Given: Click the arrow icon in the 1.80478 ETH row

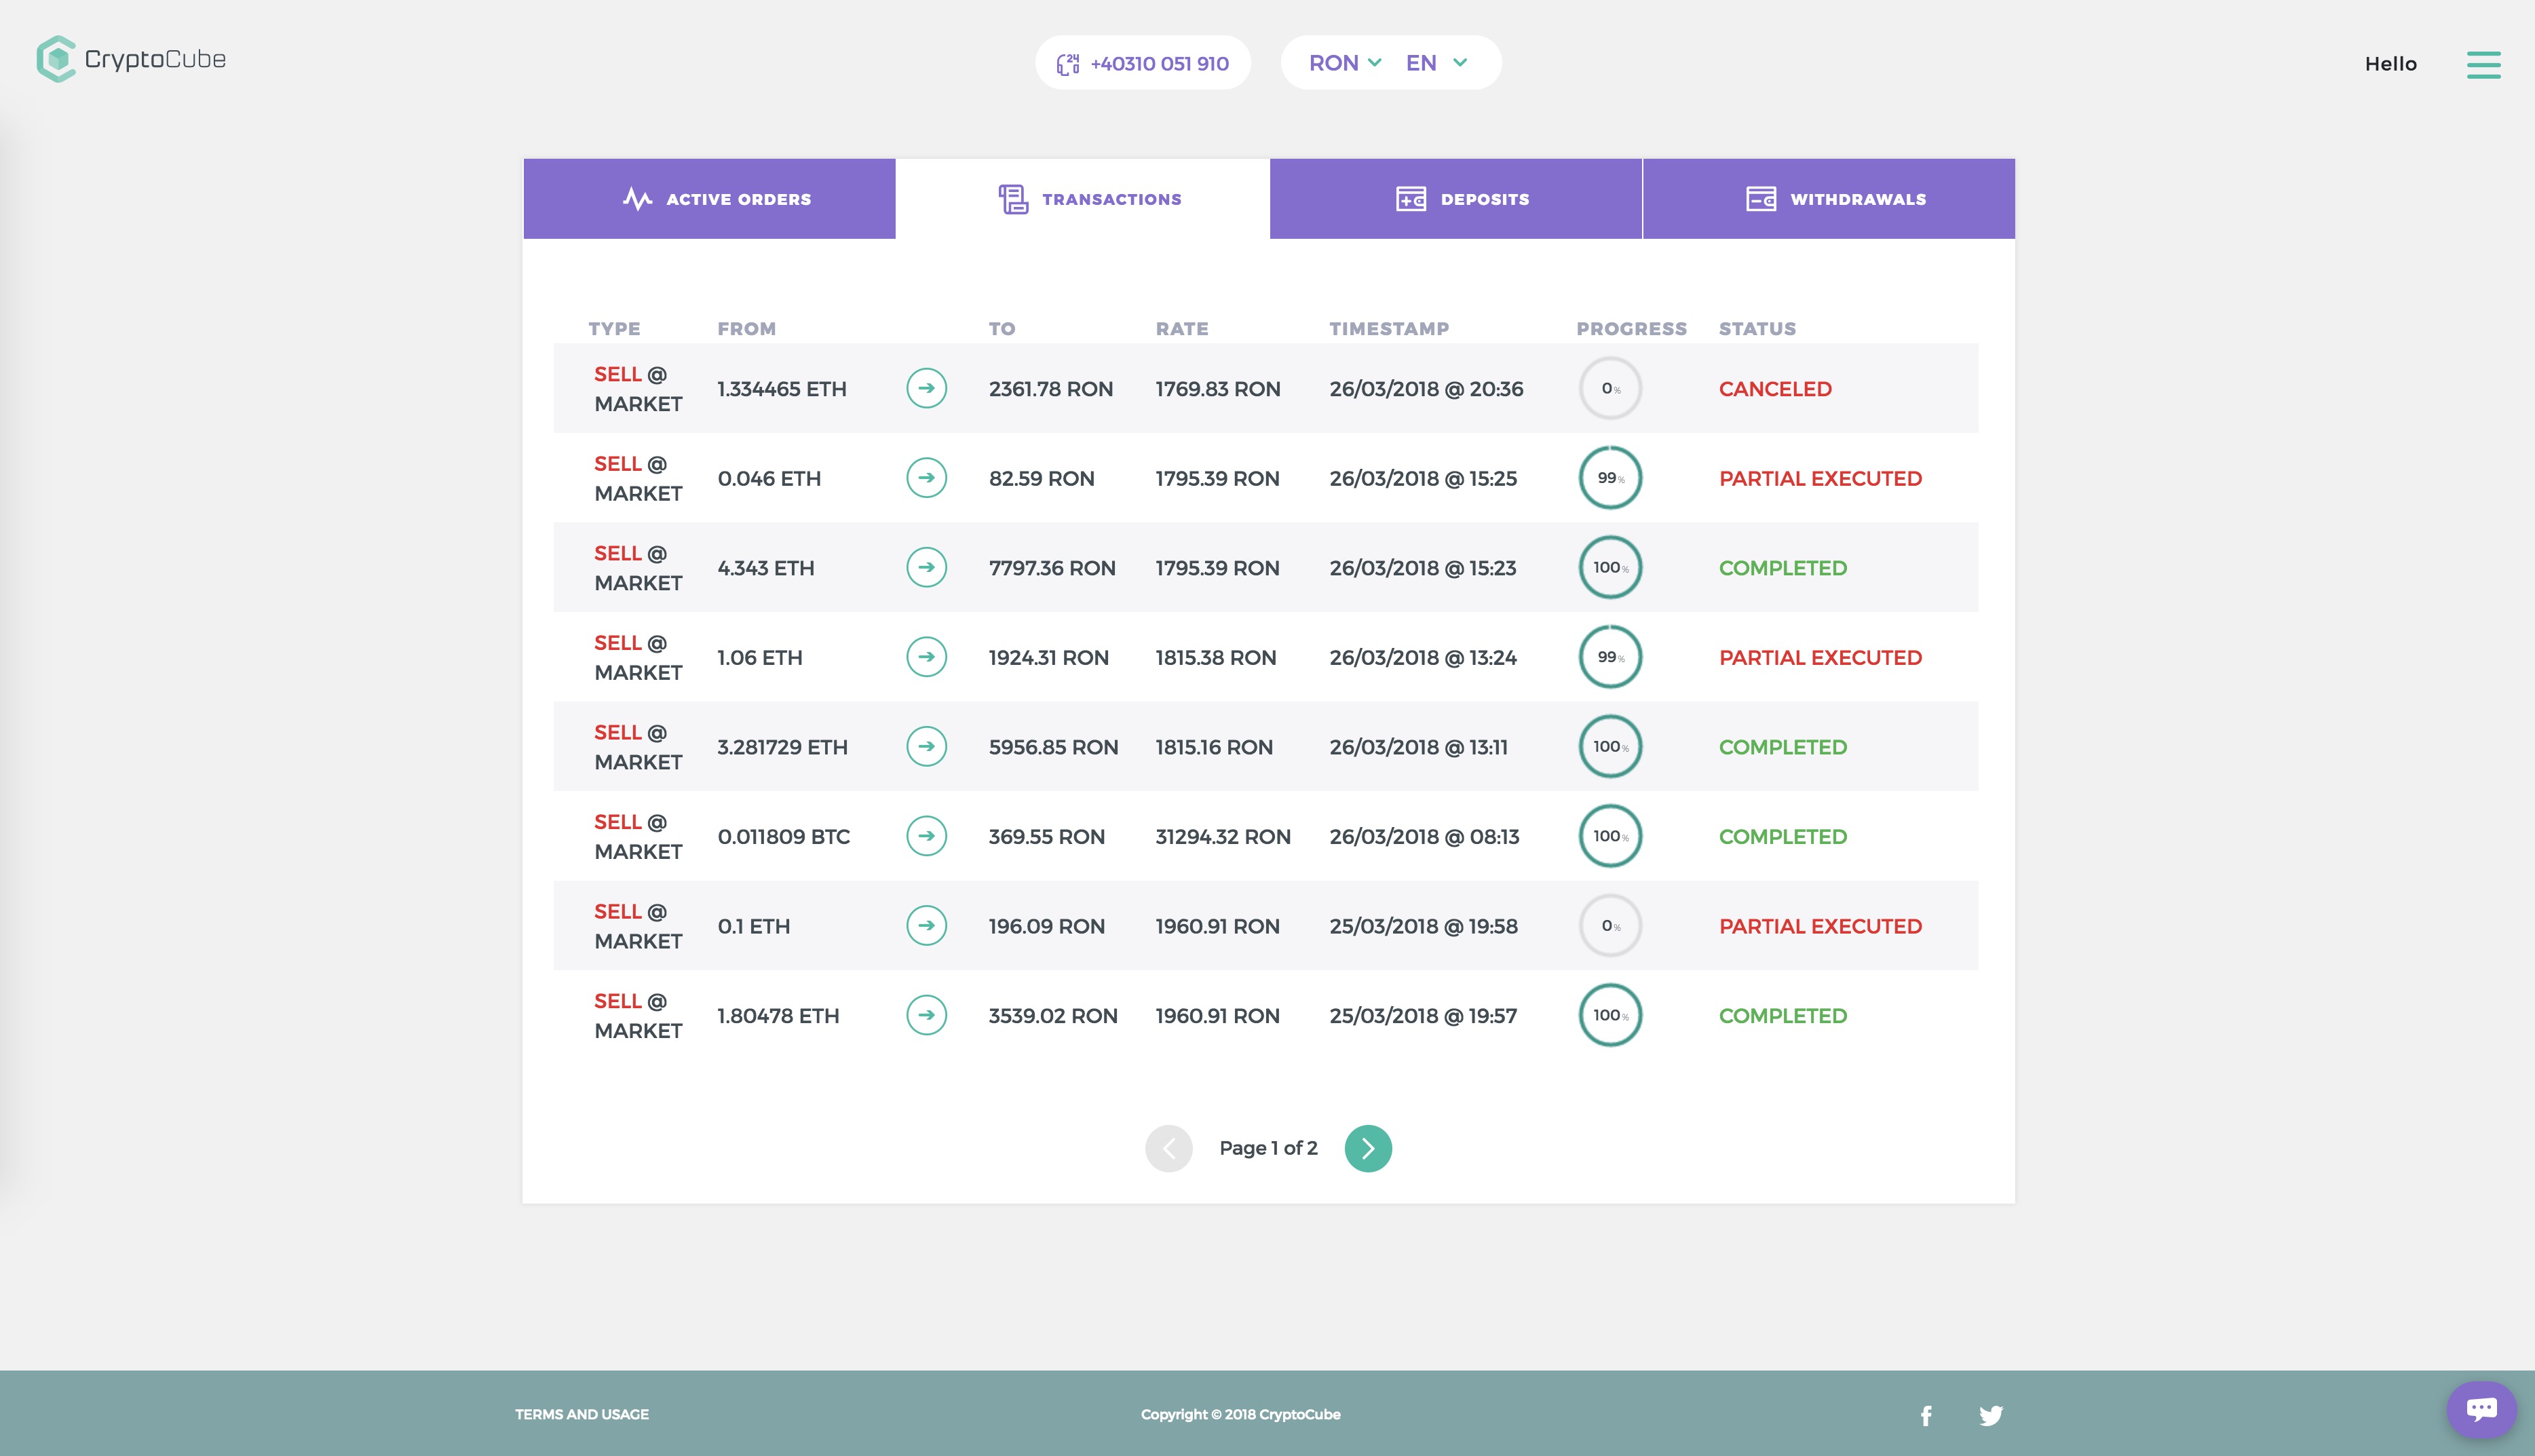Looking at the screenshot, I should [926, 1015].
